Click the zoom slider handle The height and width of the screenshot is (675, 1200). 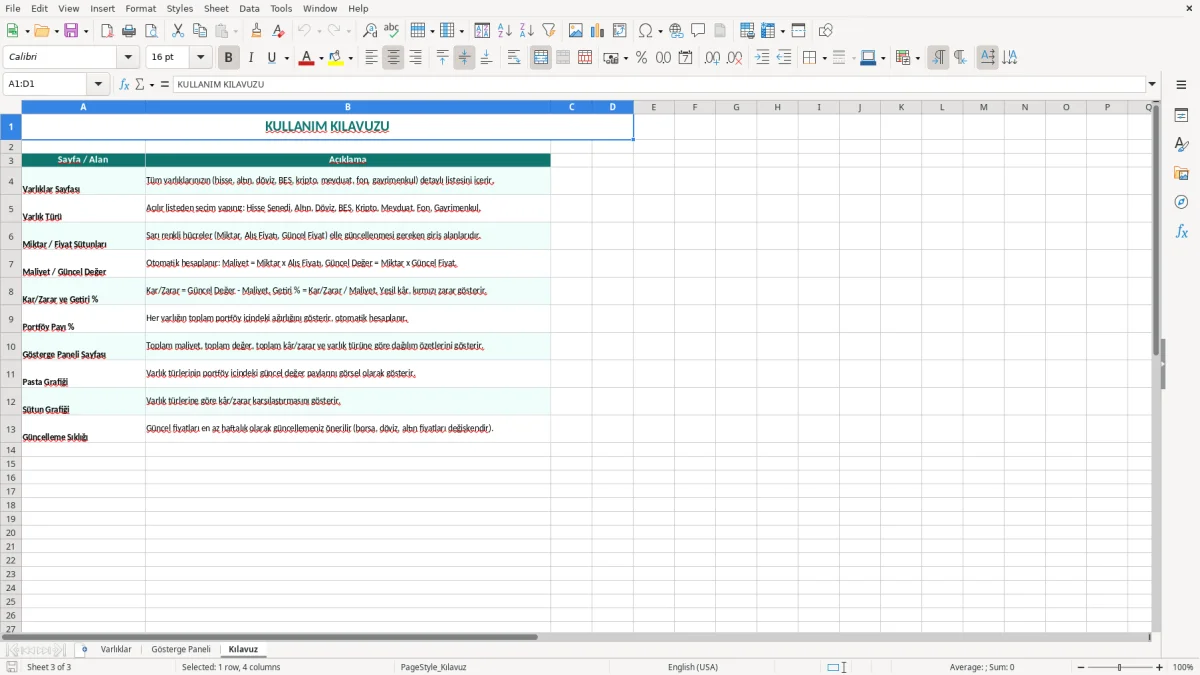pyautogui.click(x=1120, y=667)
